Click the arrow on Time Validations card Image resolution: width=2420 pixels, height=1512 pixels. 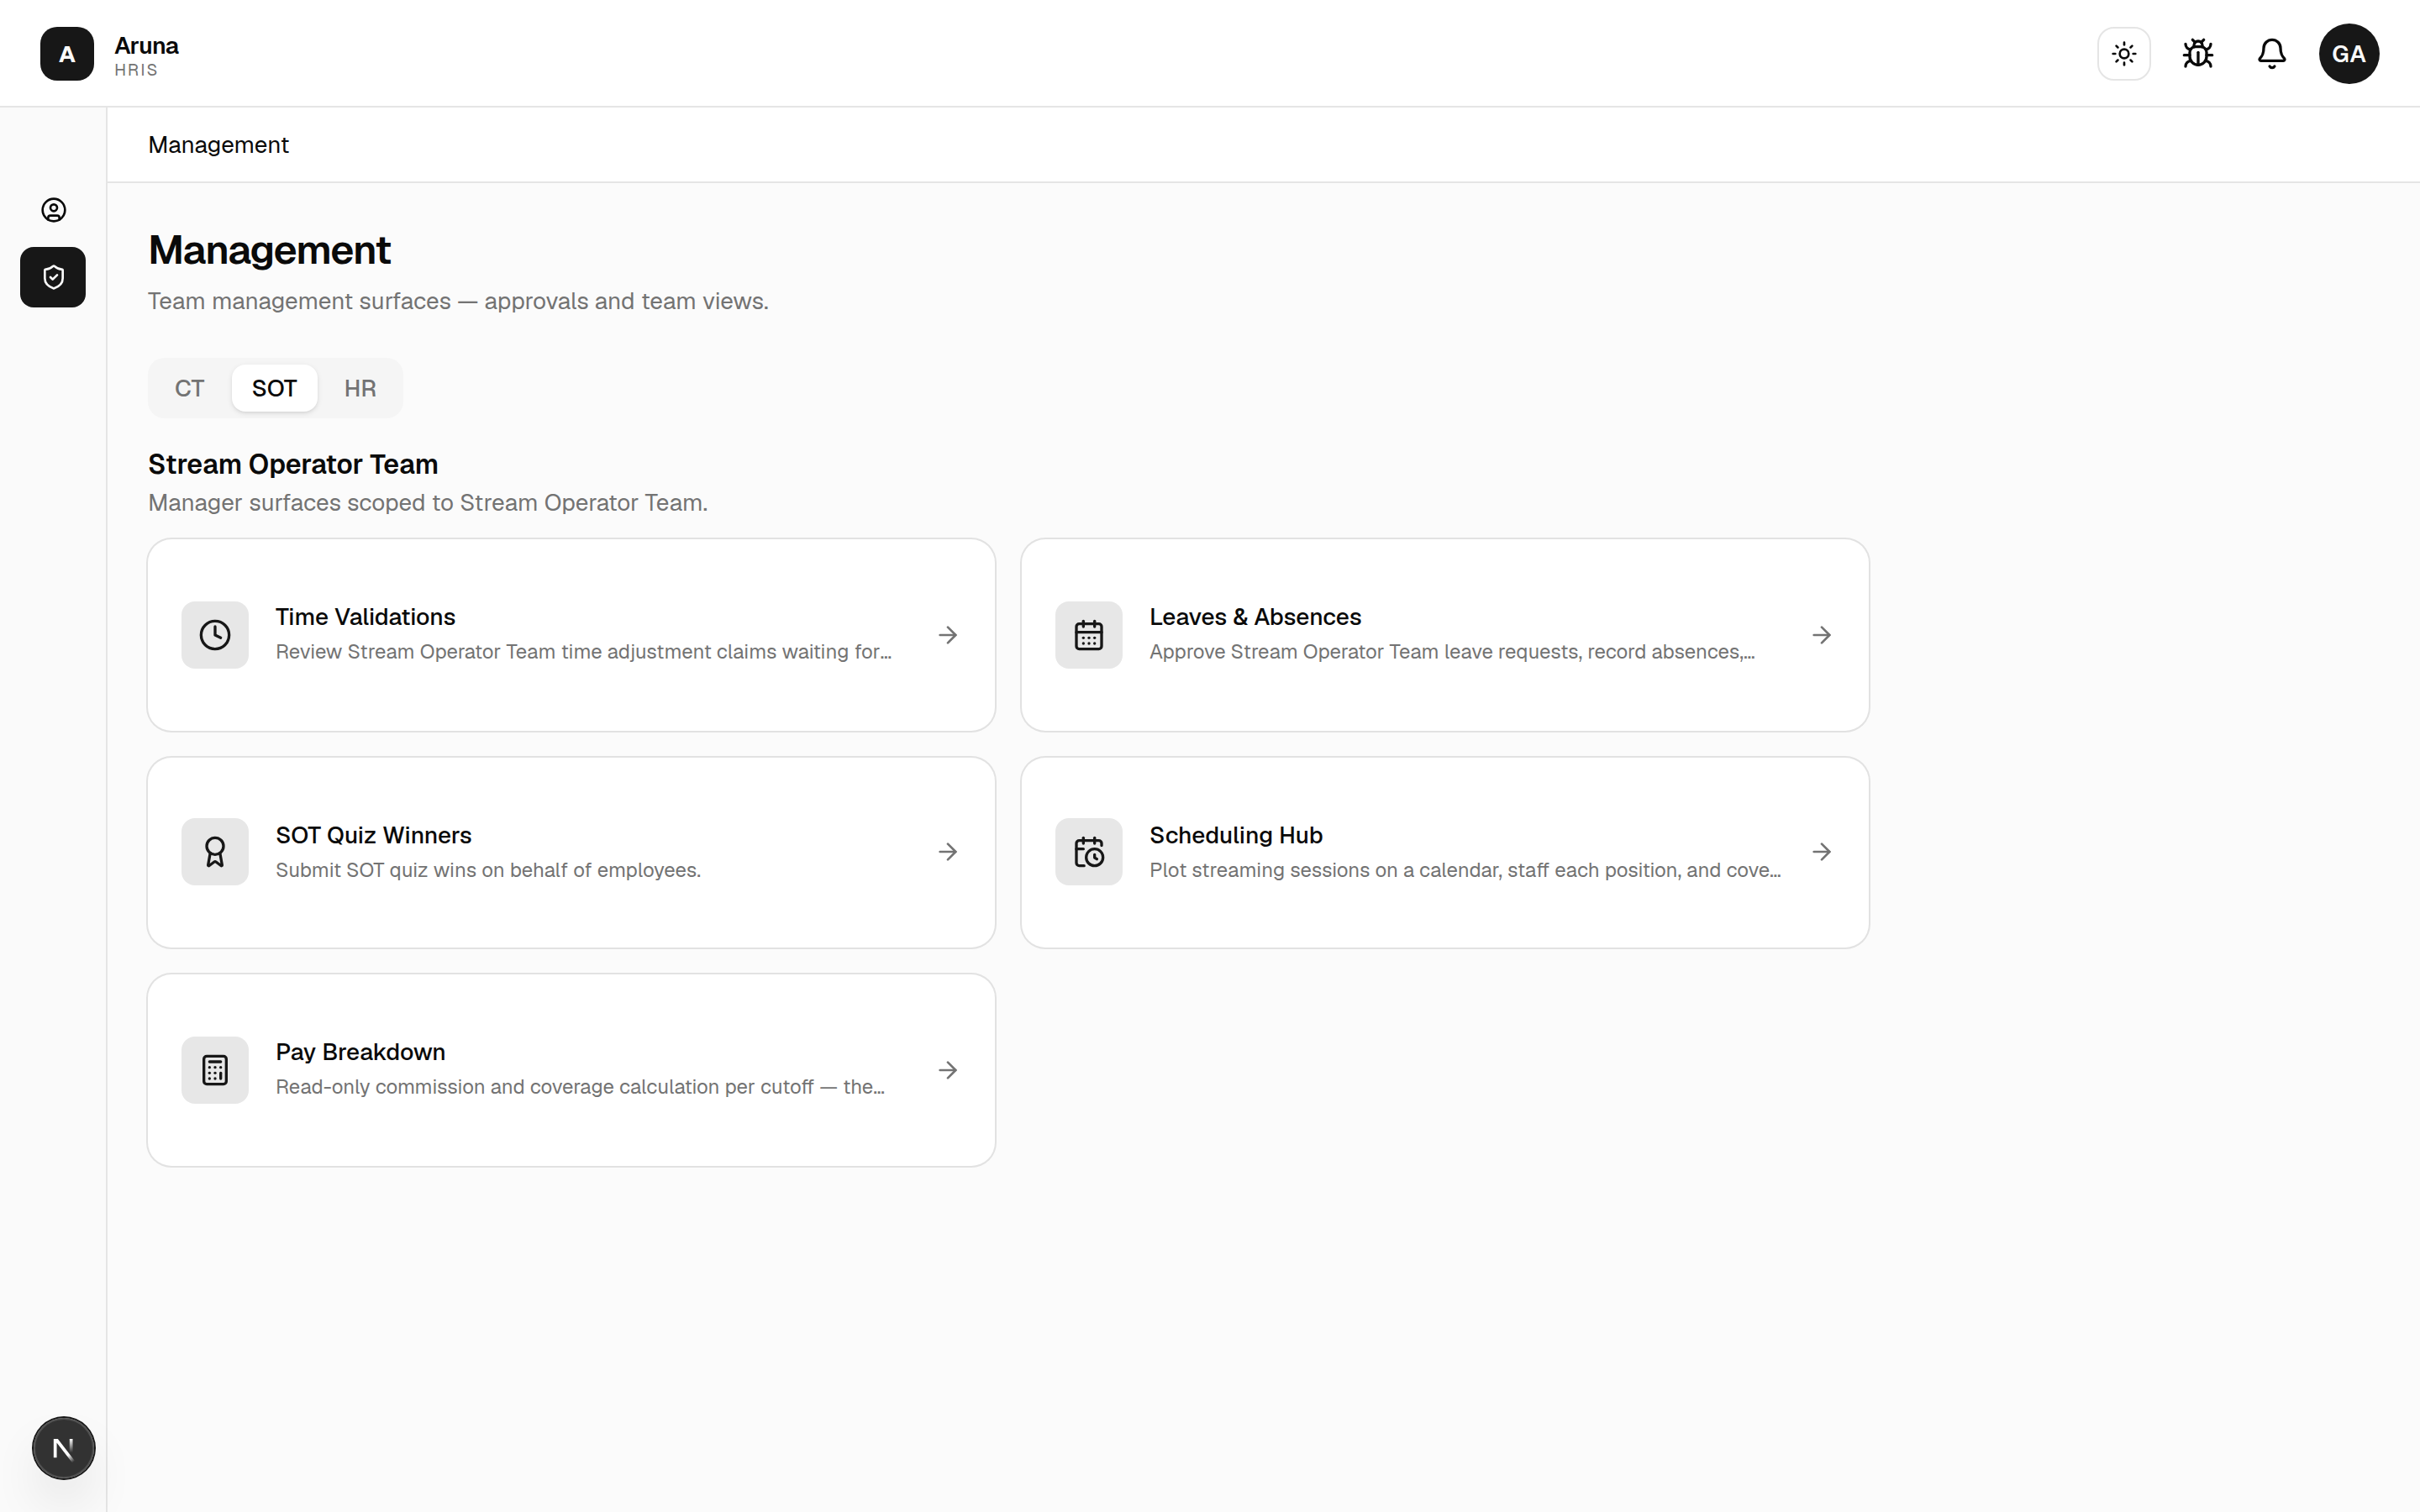(948, 635)
